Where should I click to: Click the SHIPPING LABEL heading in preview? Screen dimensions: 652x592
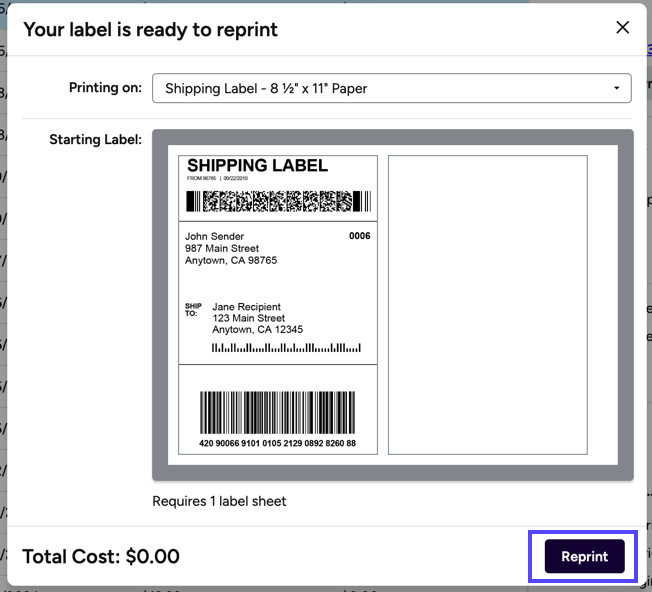pyautogui.click(x=257, y=166)
